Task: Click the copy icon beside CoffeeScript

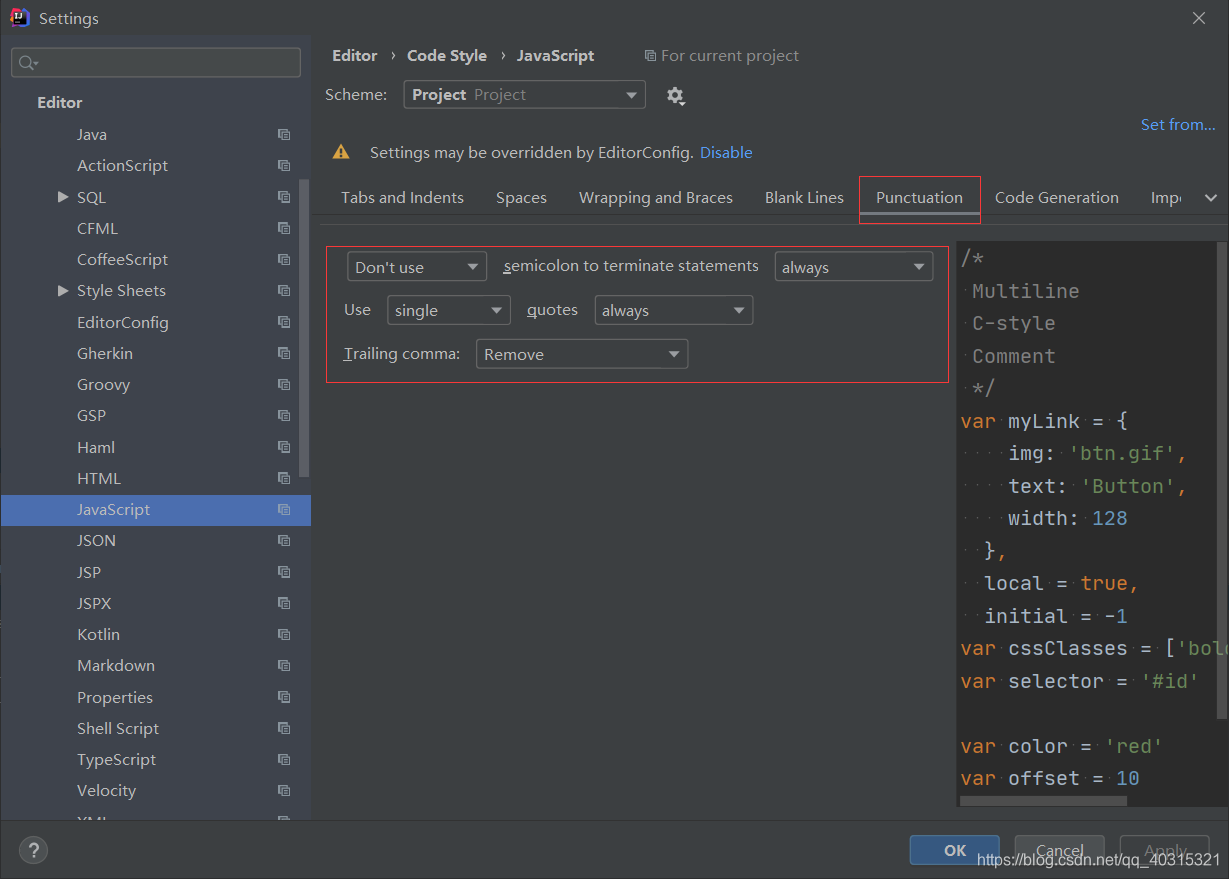Action: (284, 259)
